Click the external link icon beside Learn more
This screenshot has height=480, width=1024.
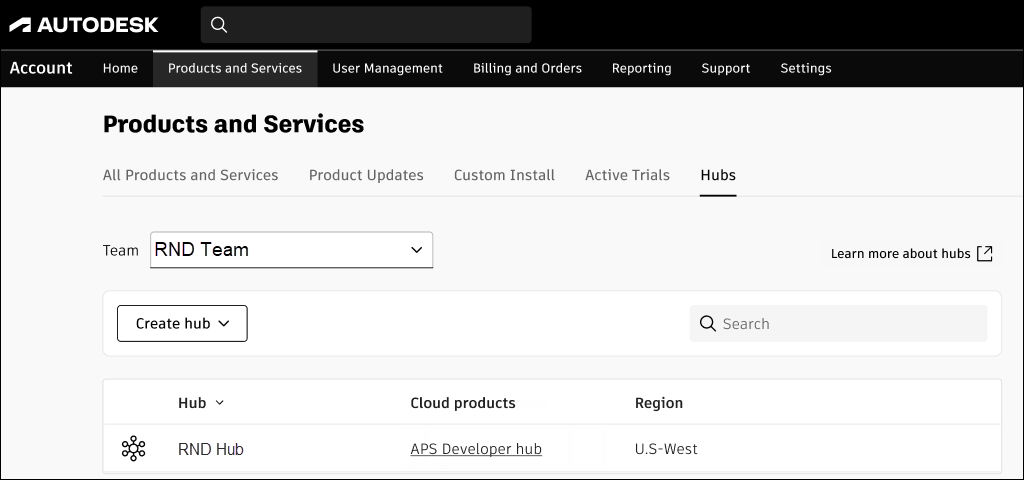(x=985, y=253)
